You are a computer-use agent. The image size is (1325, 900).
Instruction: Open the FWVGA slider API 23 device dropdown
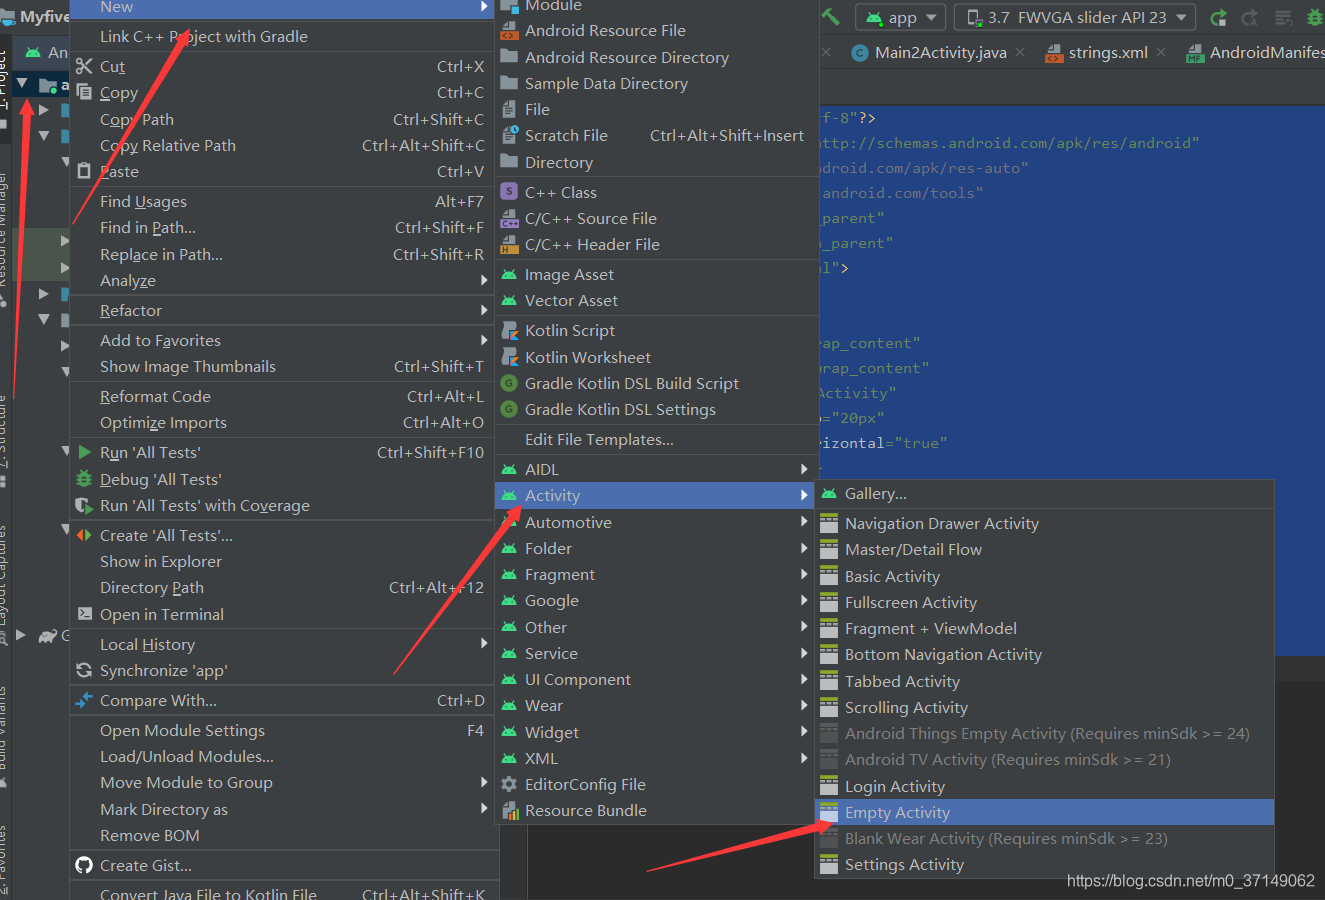(1075, 17)
